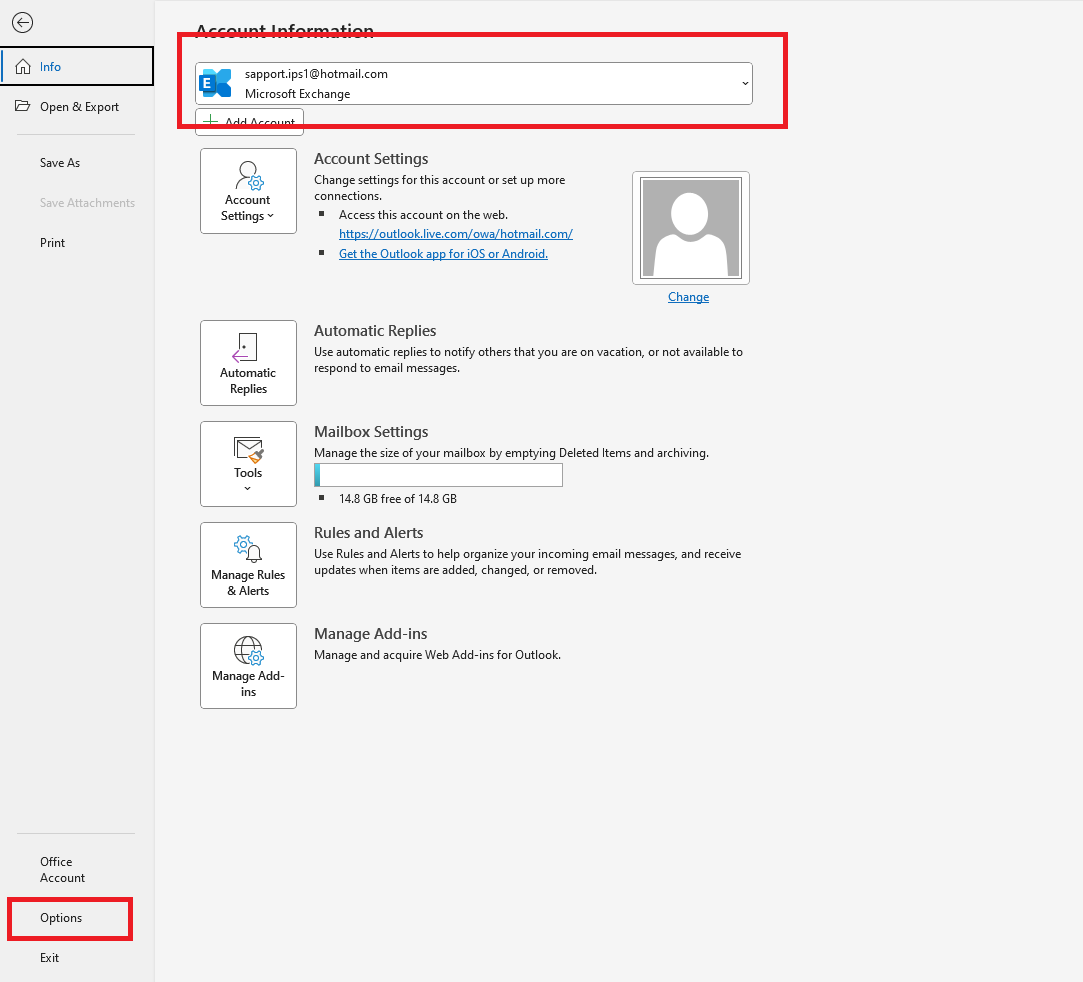
Task: Select Options from the sidebar
Action: click(60, 917)
